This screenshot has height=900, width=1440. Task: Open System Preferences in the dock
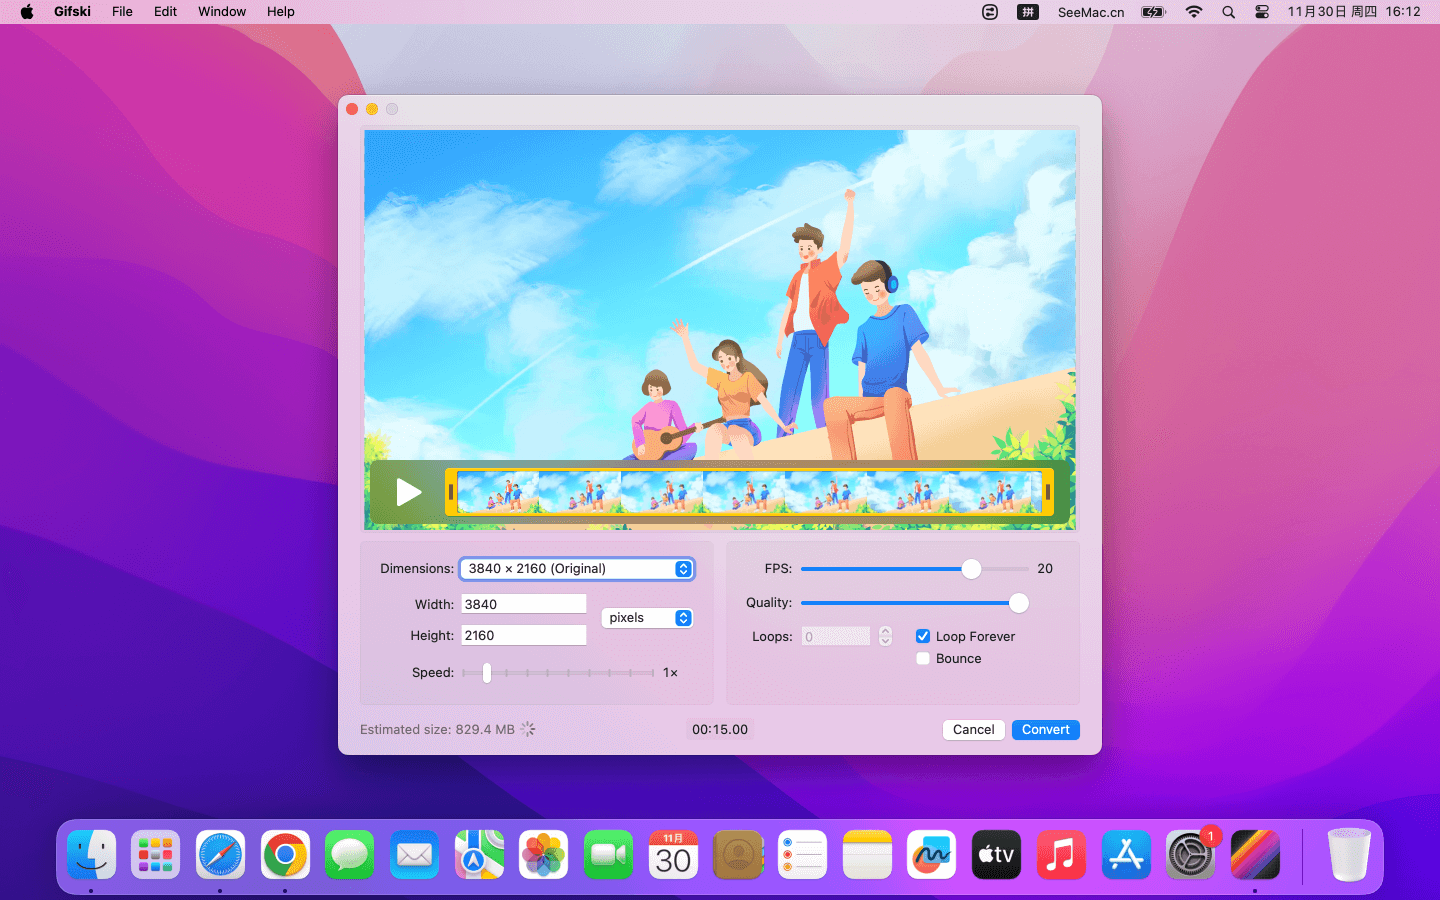point(1190,855)
